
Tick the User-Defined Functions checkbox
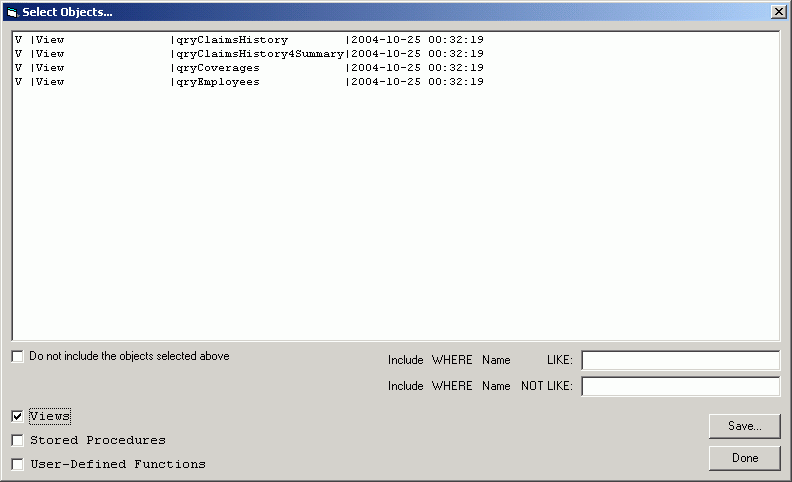18,464
